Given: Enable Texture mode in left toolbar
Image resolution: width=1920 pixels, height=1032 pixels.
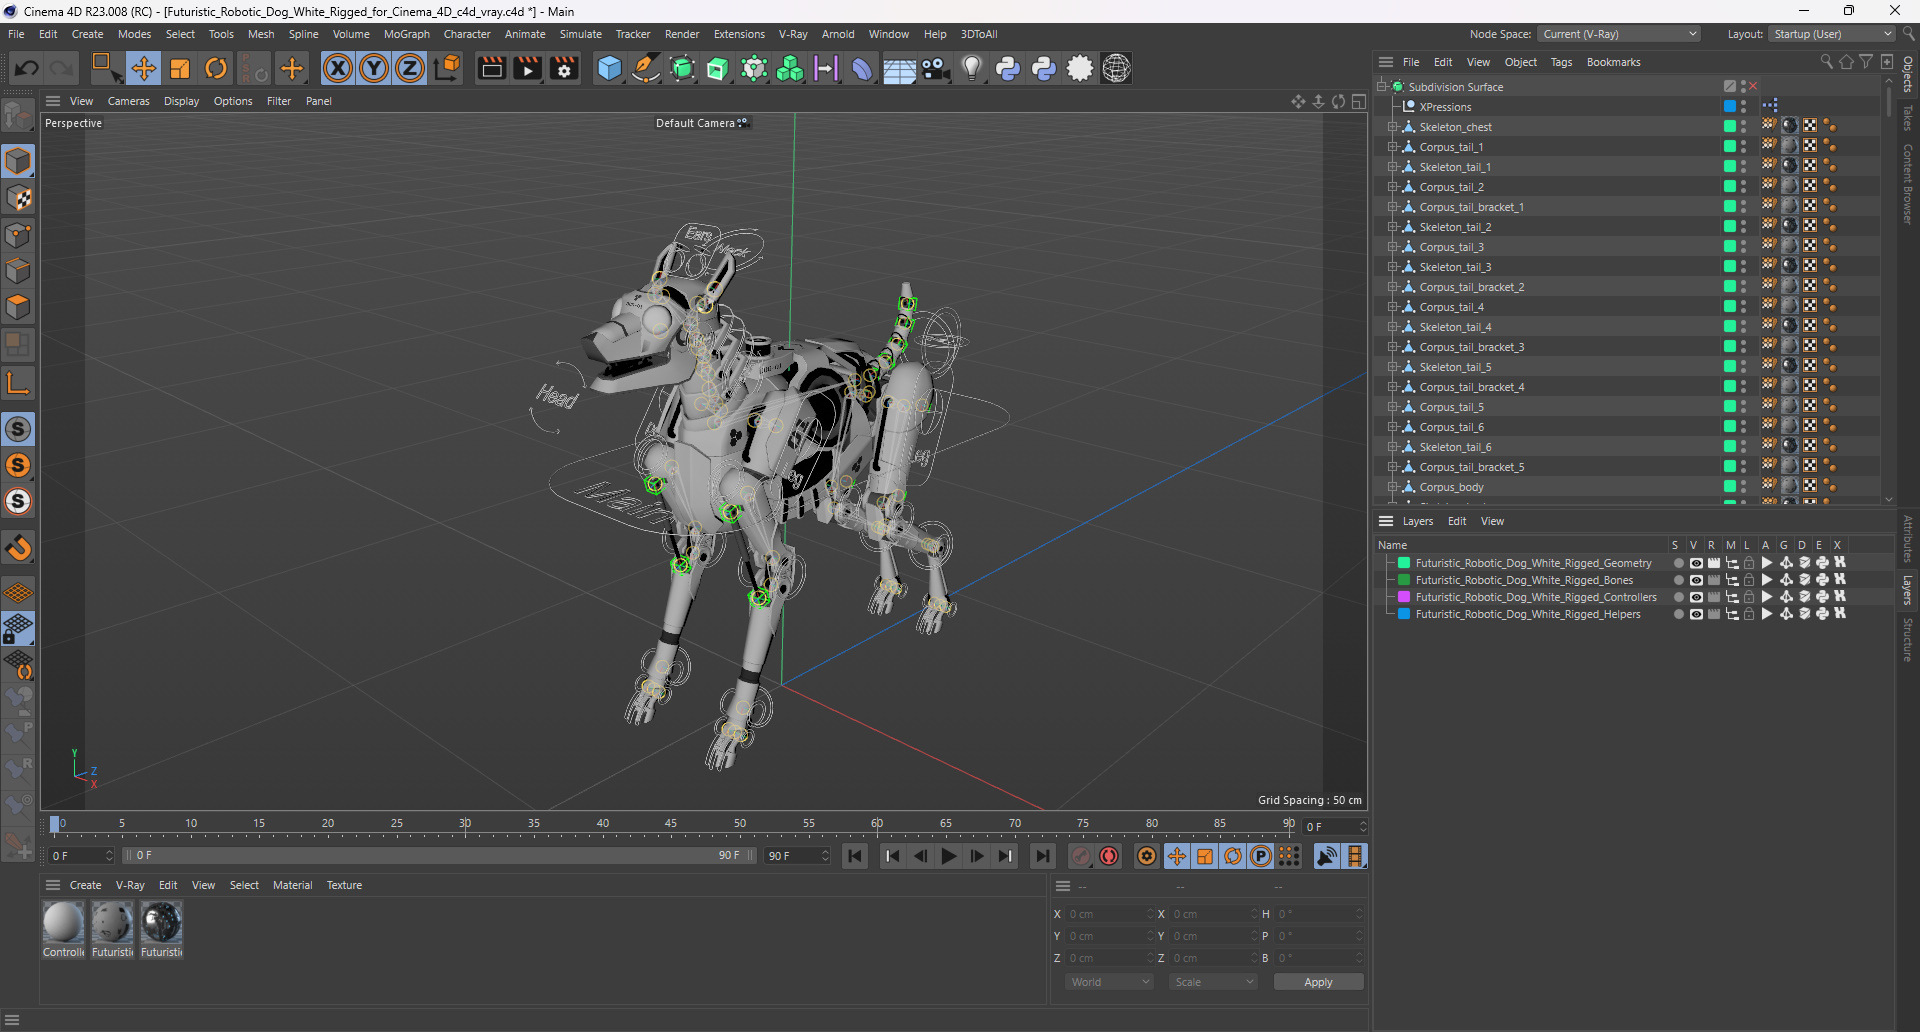Looking at the screenshot, I should [x=18, y=198].
